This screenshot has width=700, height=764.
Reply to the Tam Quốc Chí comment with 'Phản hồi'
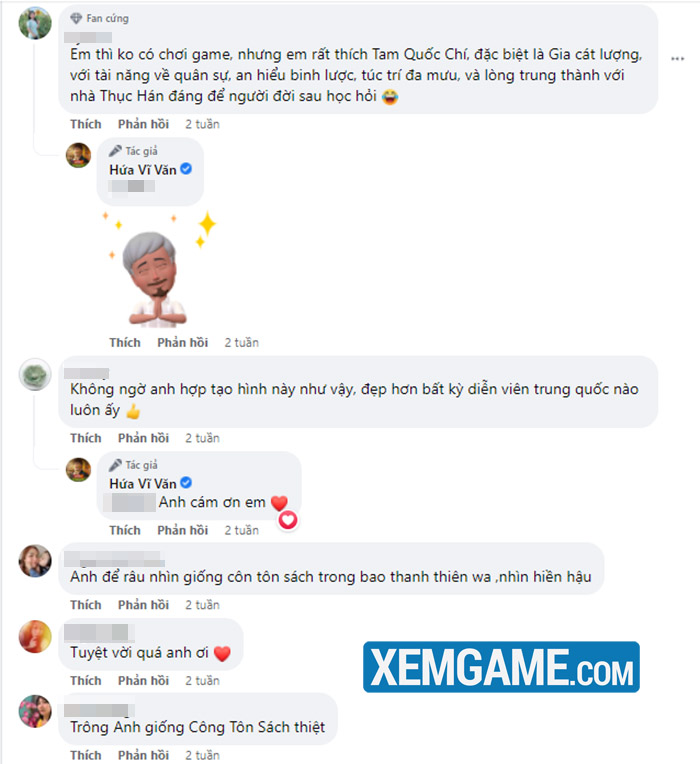[x=143, y=124]
